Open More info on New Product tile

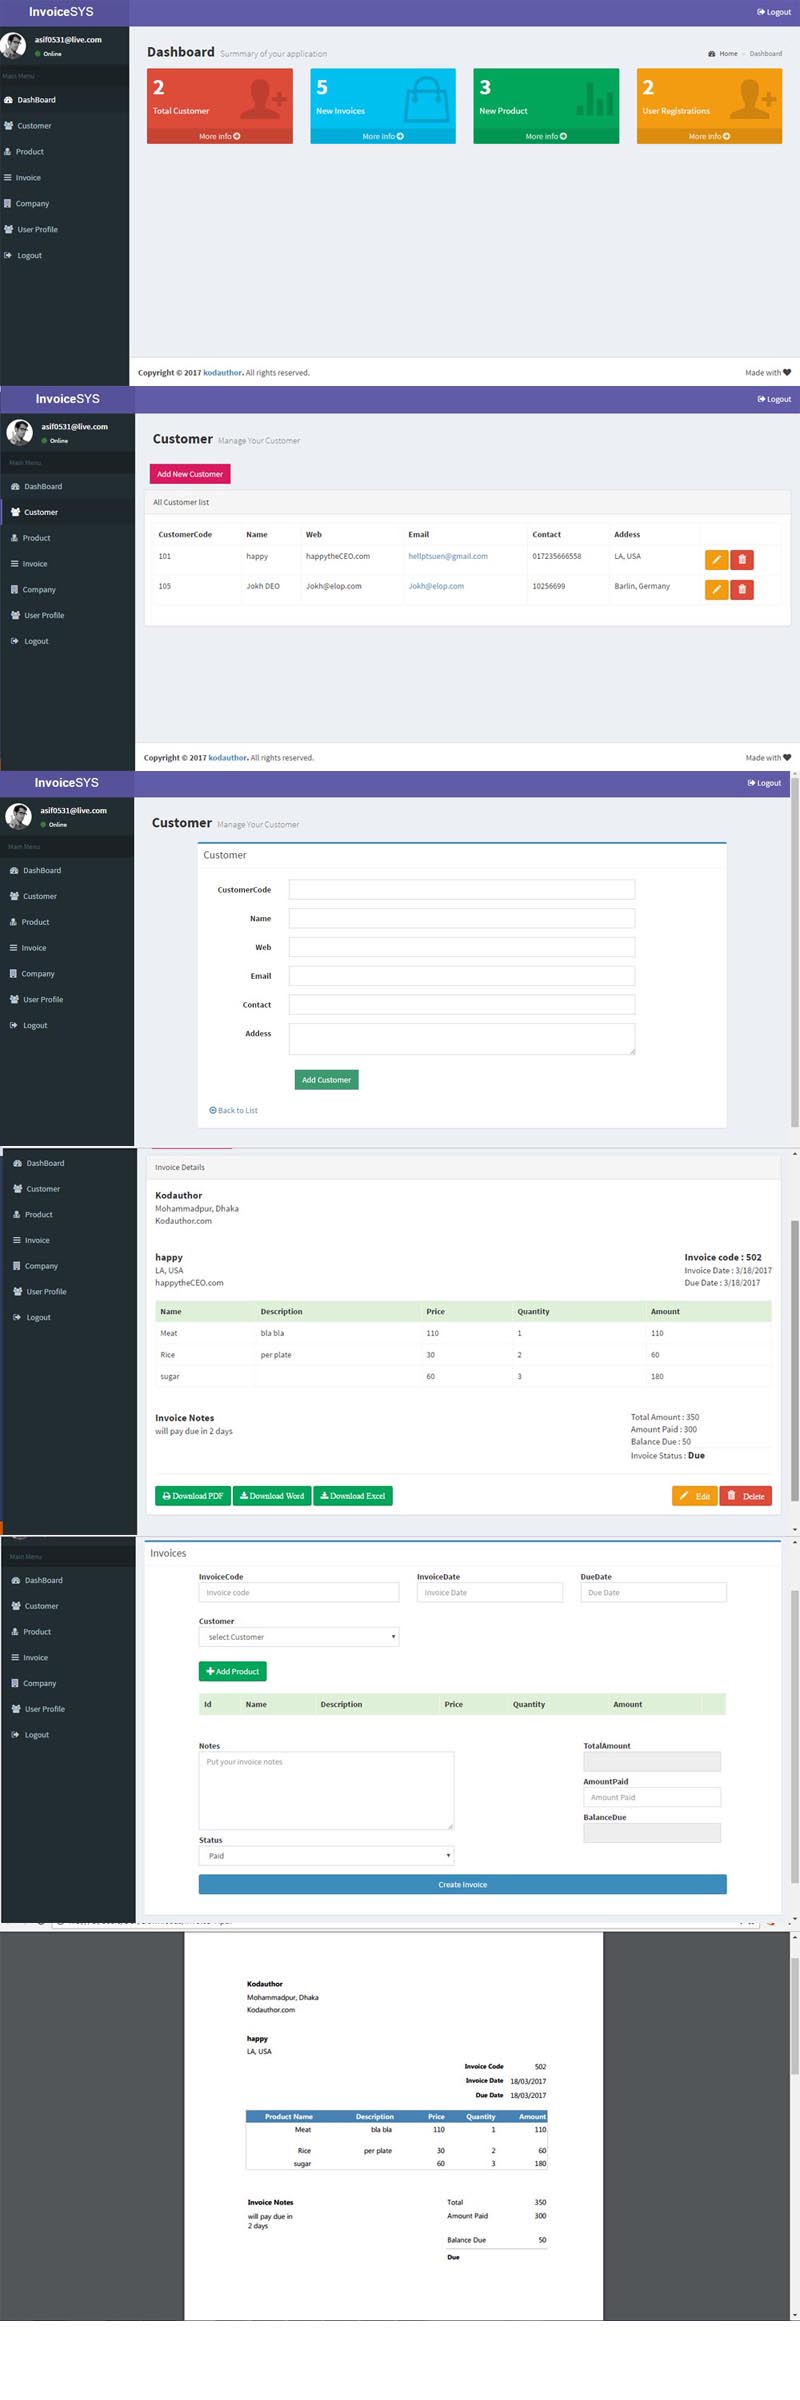pos(546,136)
